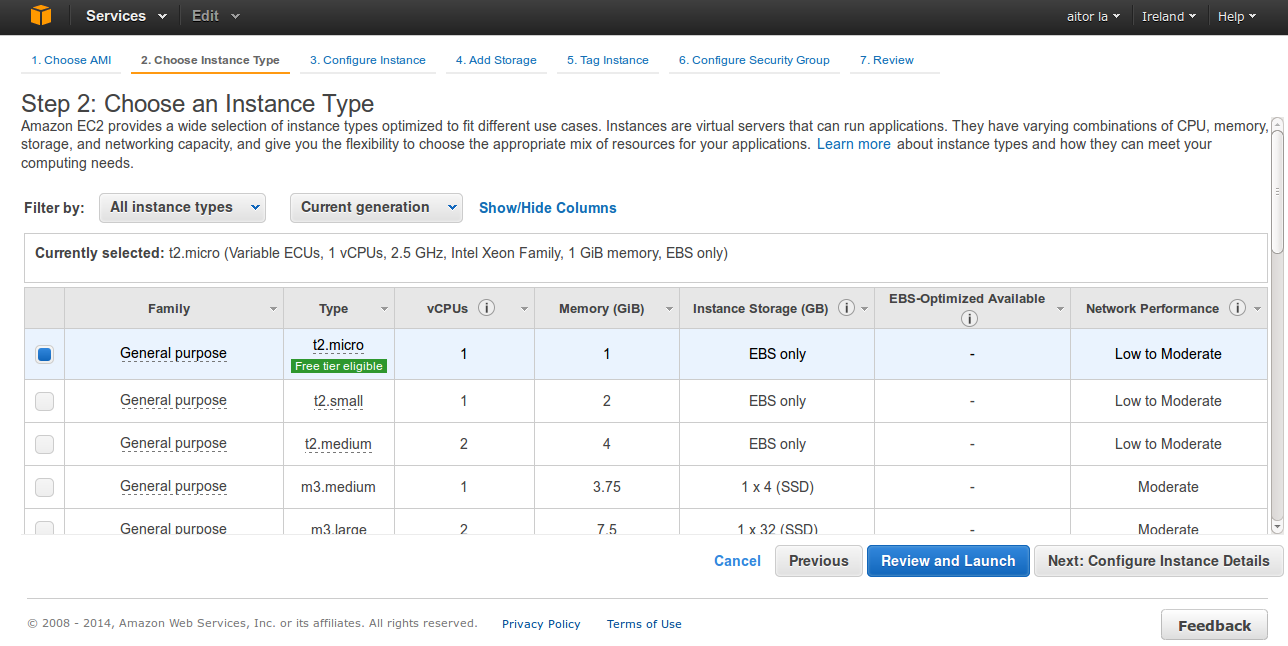Click the AWS orange cube logo
This screenshot has height=646, width=1288.
(40, 16)
